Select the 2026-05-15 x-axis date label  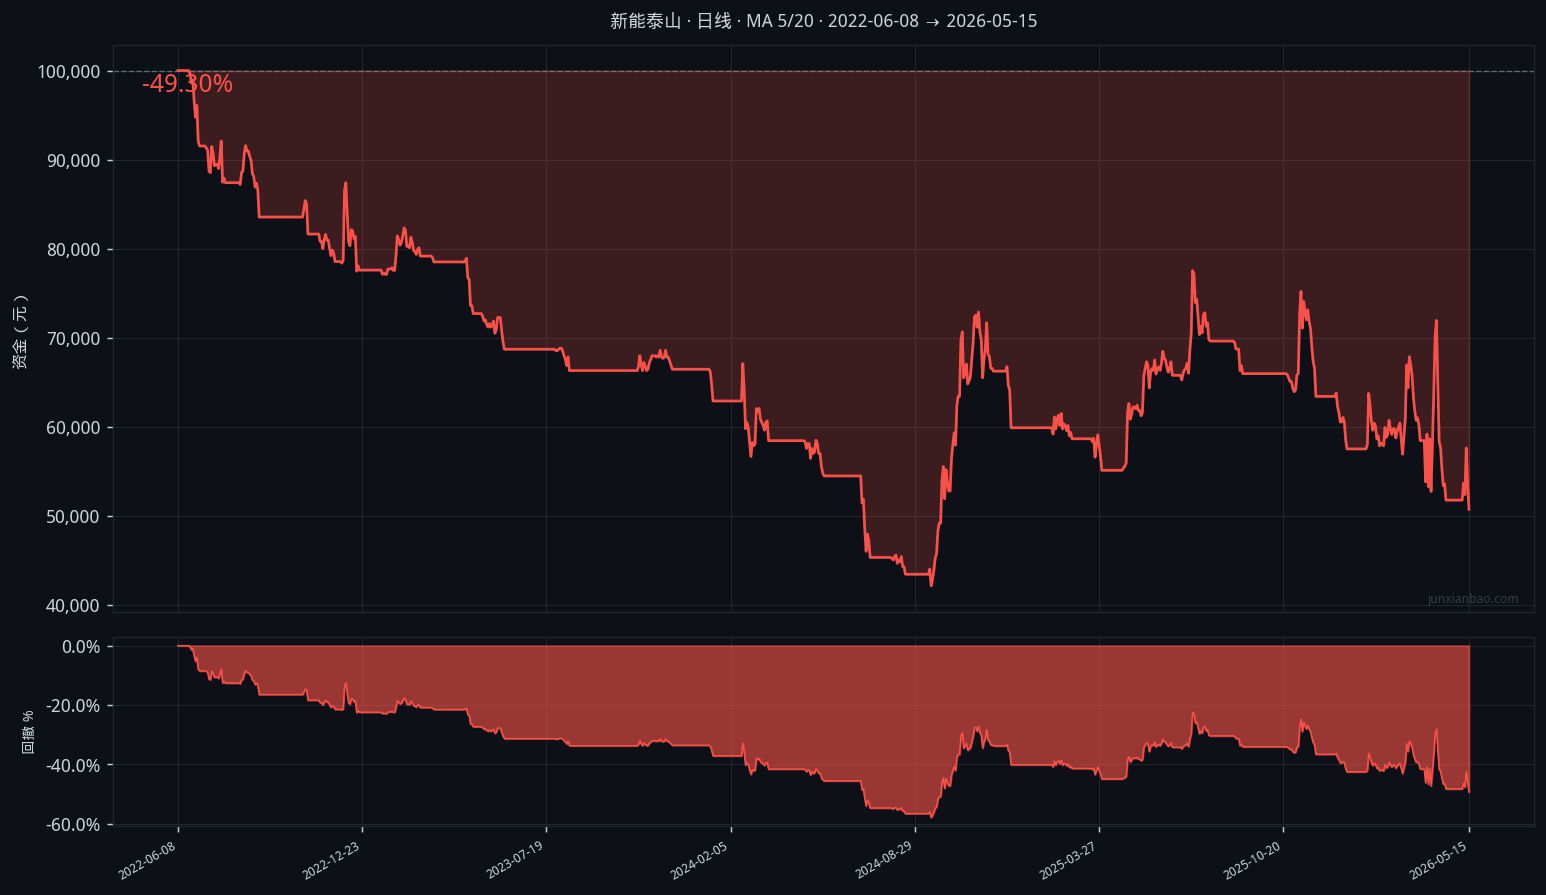click(1439, 860)
